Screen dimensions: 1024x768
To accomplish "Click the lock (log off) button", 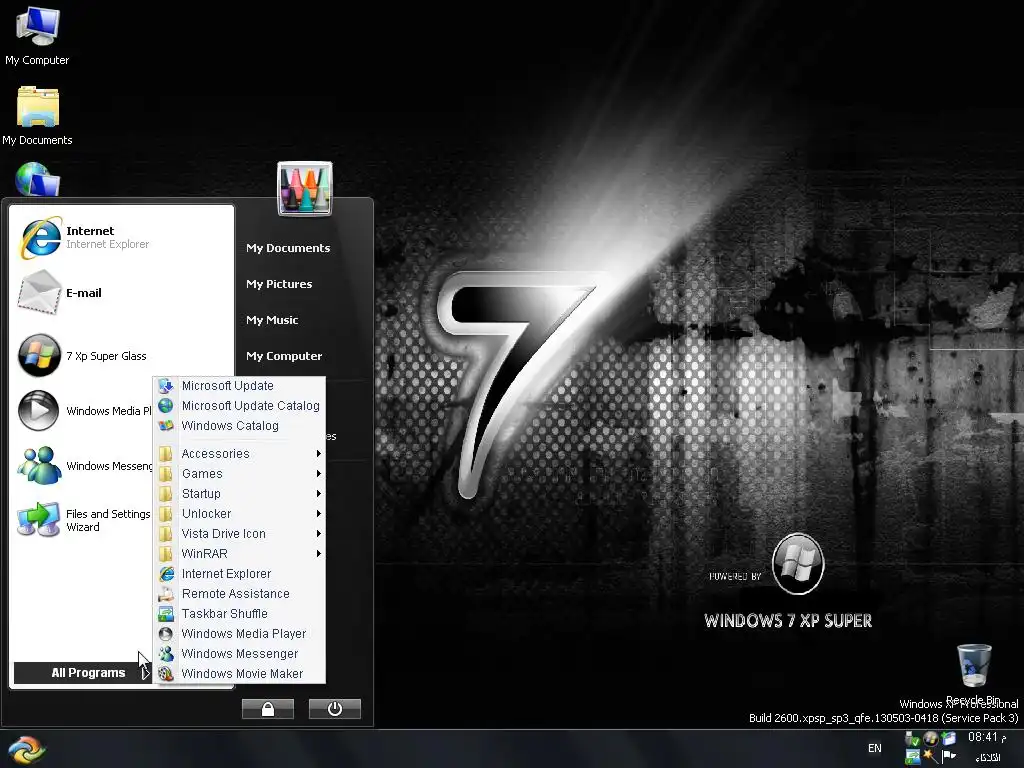I will pyautogui.click(x=268, y=709).
